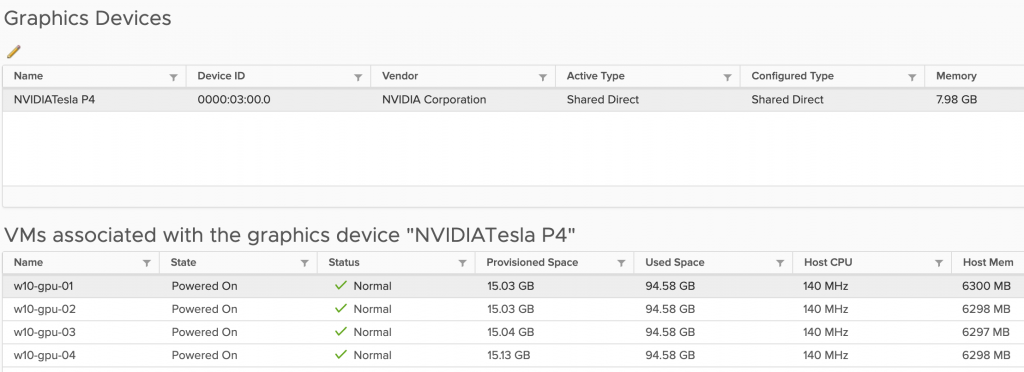Image resolution: width=1024 pixels, height=372 pixels.
Task: Select the NVIDIATesla P4 device row
Action: [x=512, y=100]
